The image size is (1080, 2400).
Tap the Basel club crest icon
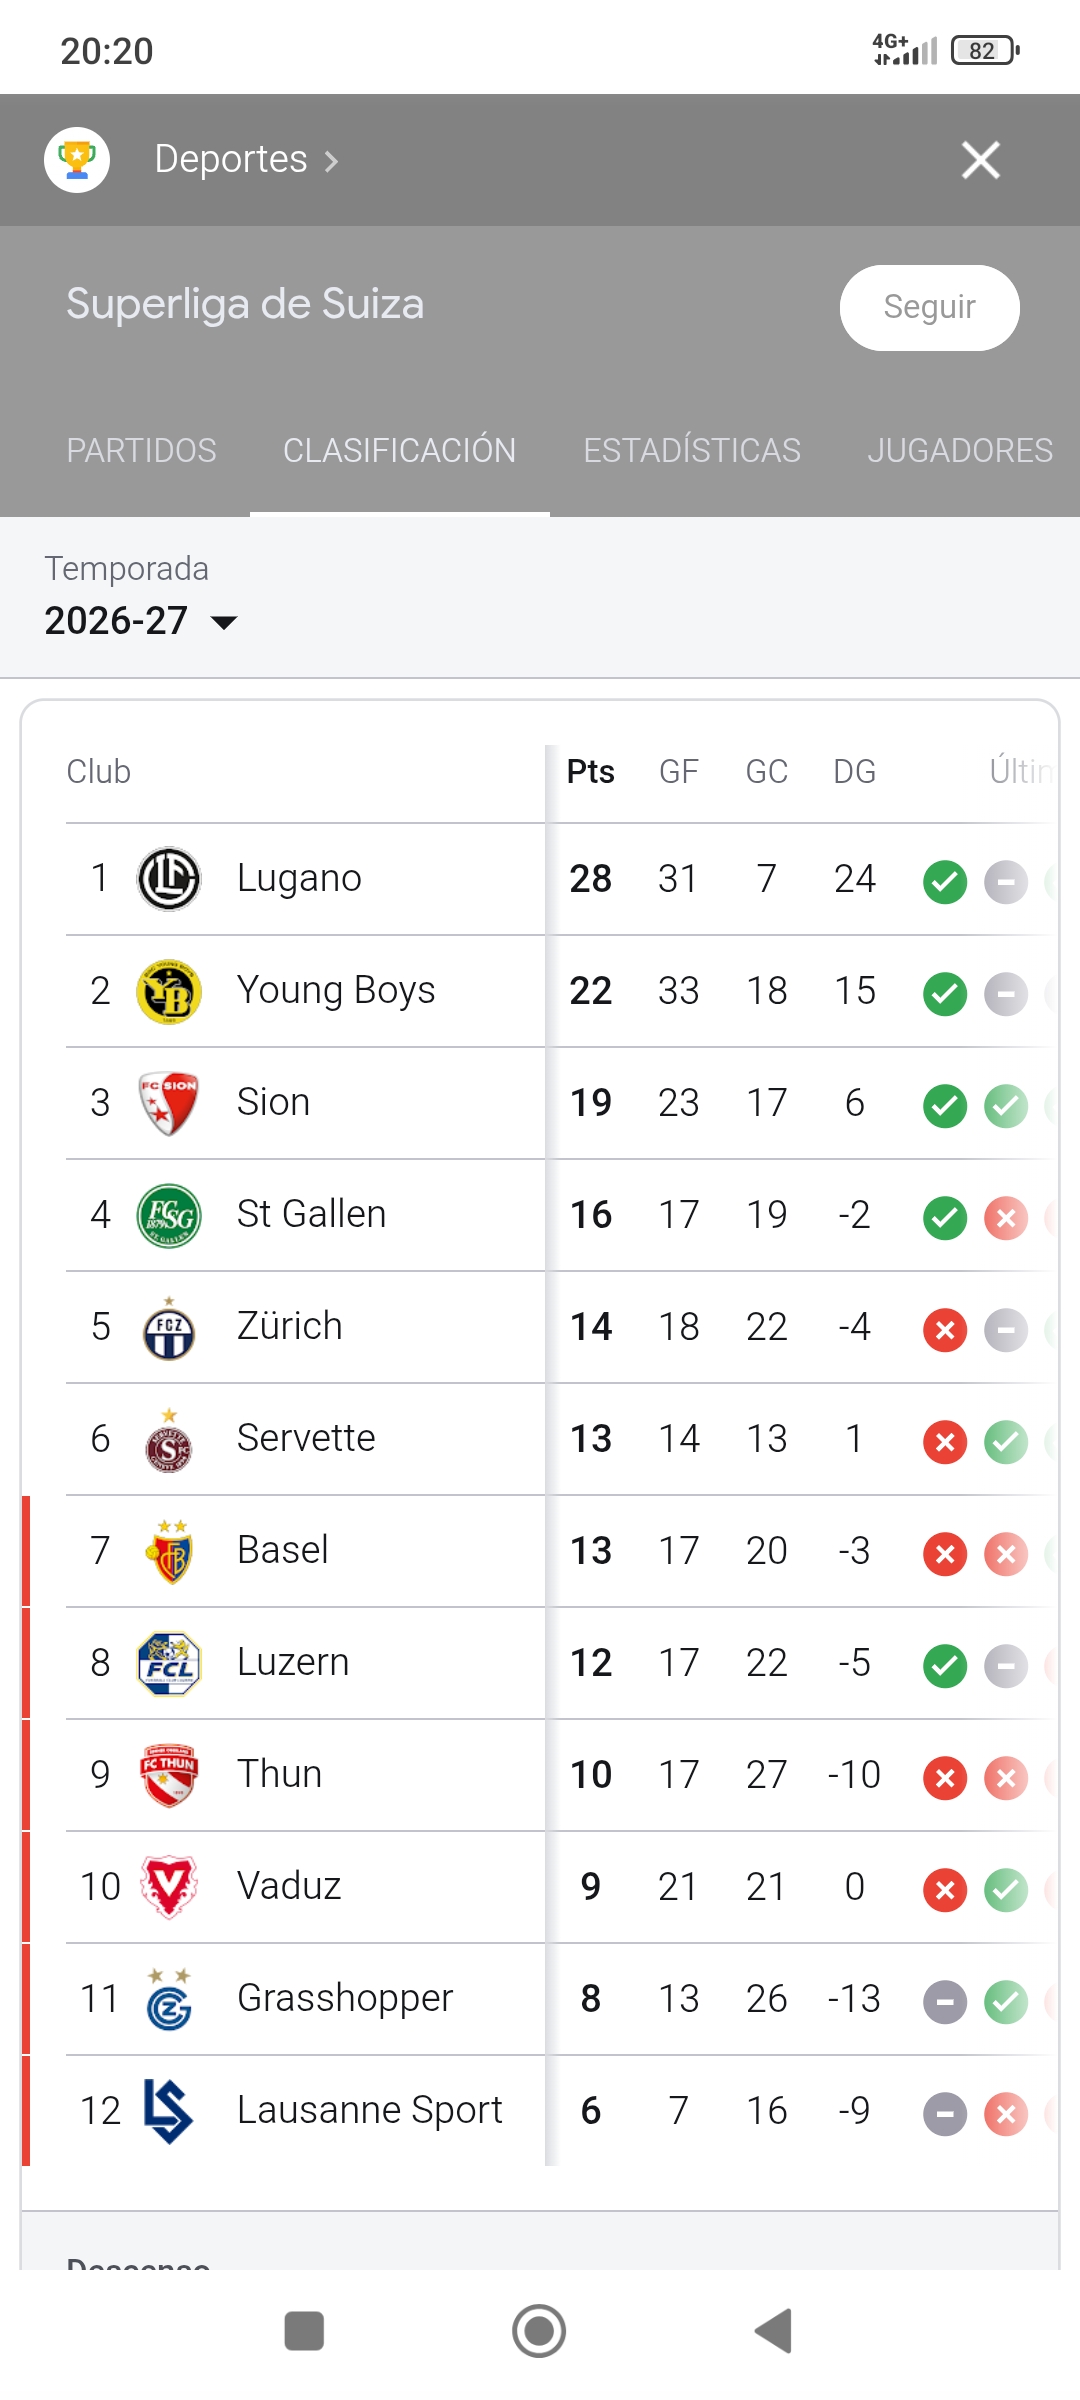tap(169, 1551)
